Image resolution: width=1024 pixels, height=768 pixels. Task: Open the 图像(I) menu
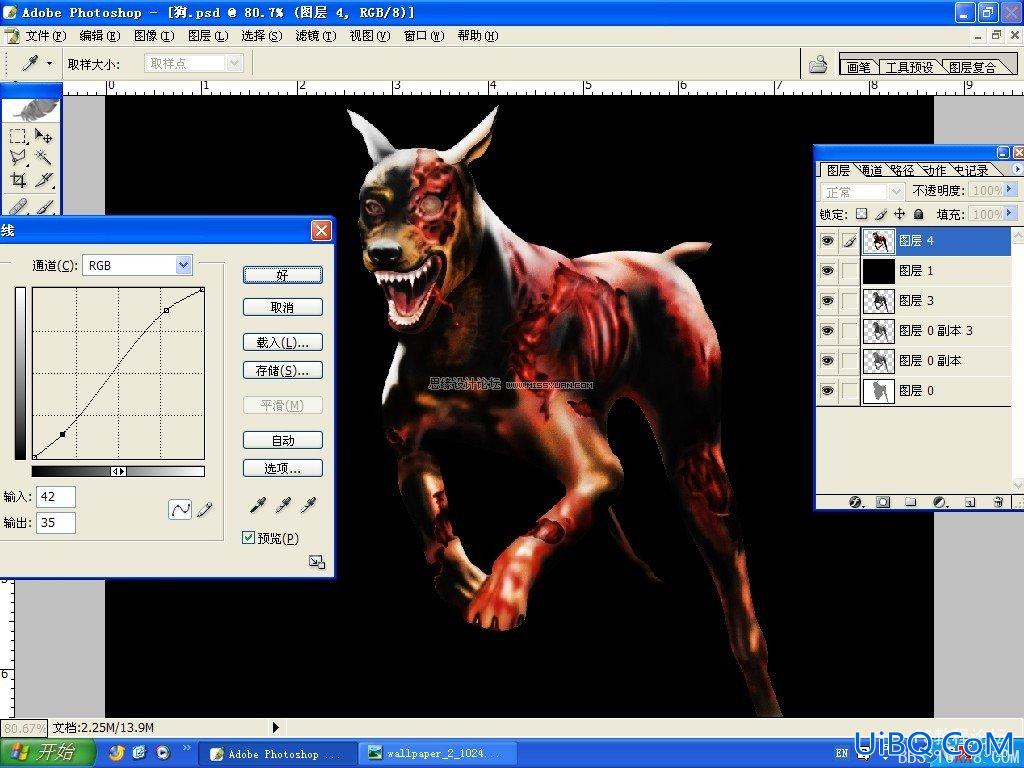coord(154,36)
